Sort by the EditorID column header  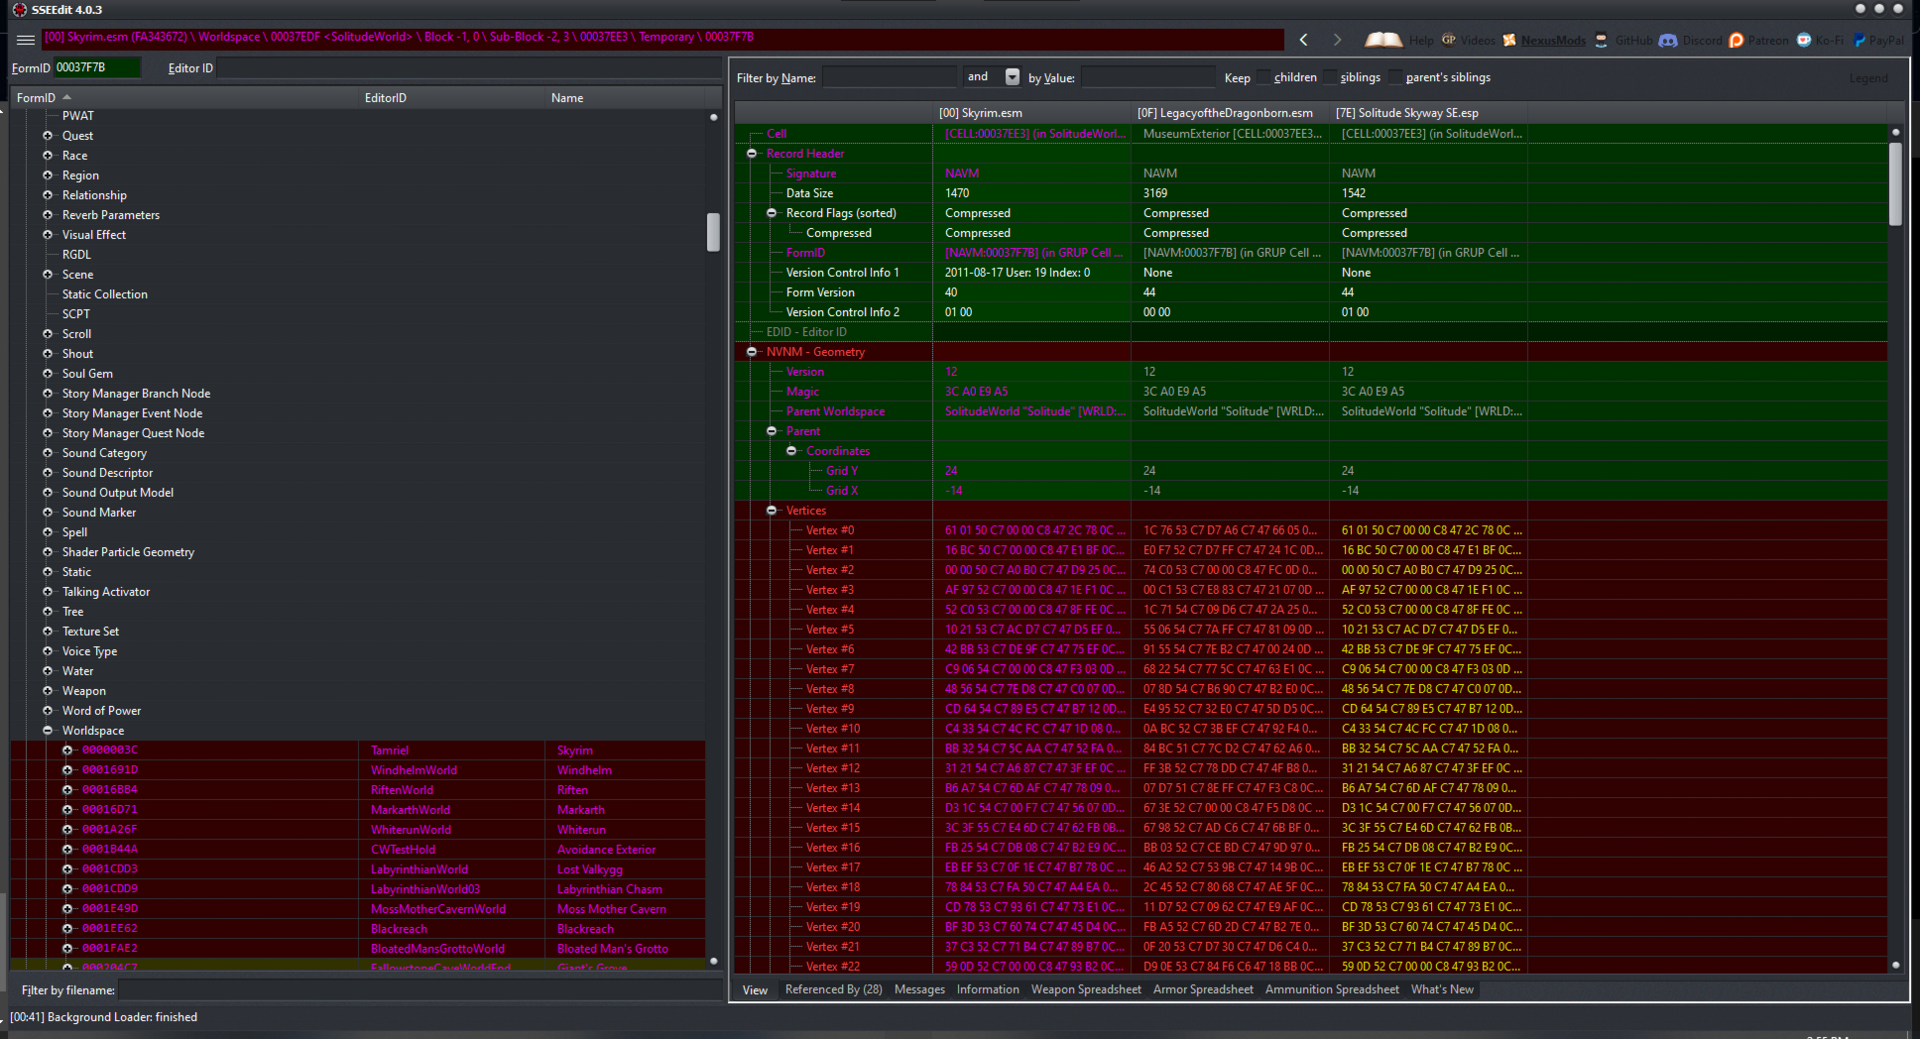click(x=453, y=98)
